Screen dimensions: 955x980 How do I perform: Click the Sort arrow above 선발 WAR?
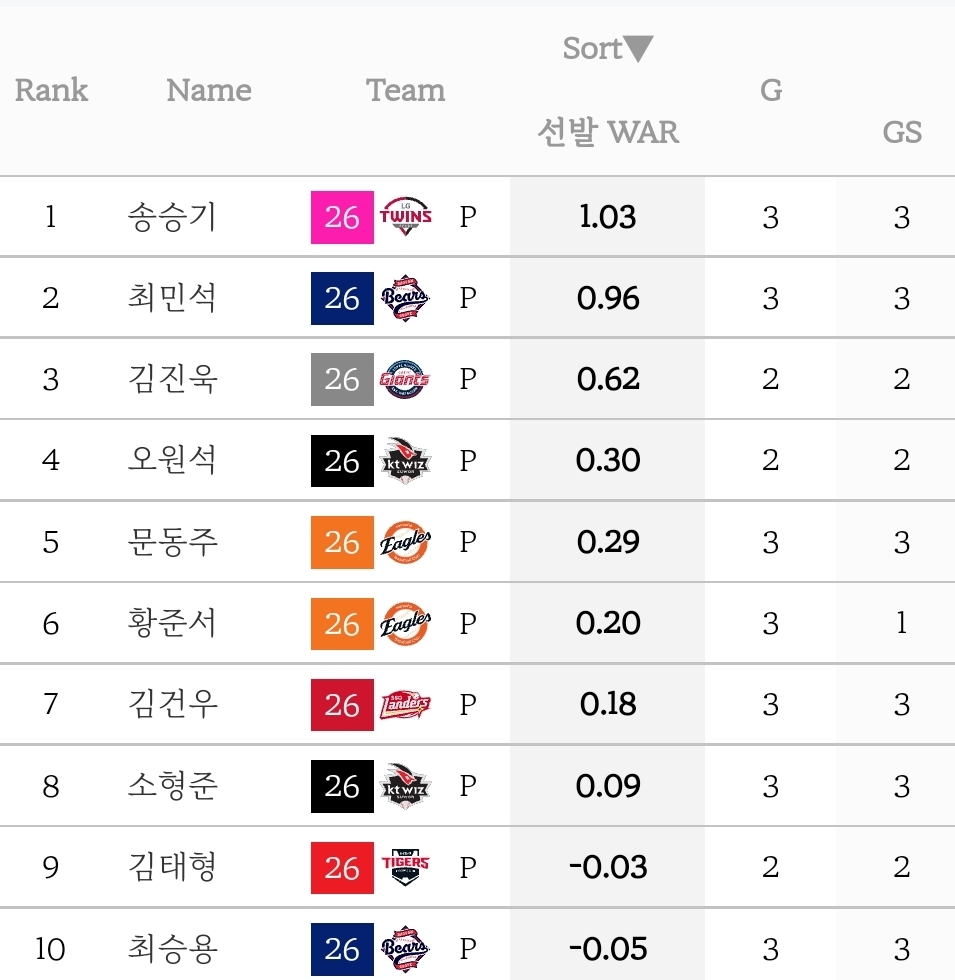[x=639, y=49]
